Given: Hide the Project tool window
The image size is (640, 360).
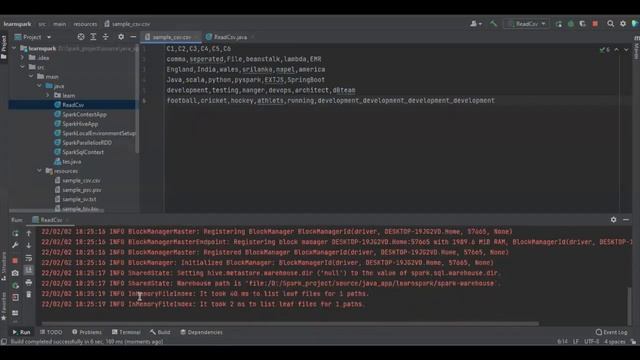Looking at the screenshot, I should pyautogui.click(x=133, y=37).
